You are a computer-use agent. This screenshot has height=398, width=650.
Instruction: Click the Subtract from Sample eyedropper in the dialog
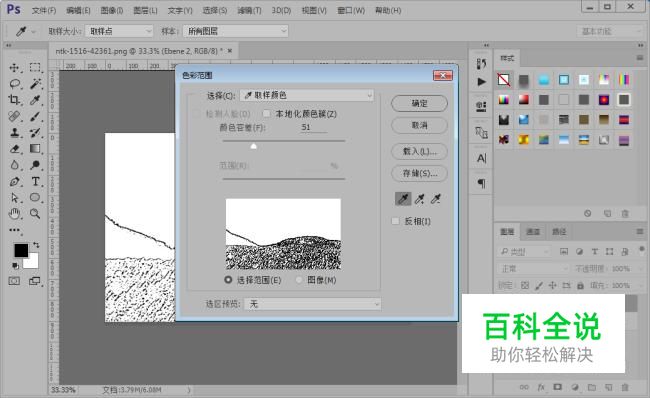[x=436, y=199]
